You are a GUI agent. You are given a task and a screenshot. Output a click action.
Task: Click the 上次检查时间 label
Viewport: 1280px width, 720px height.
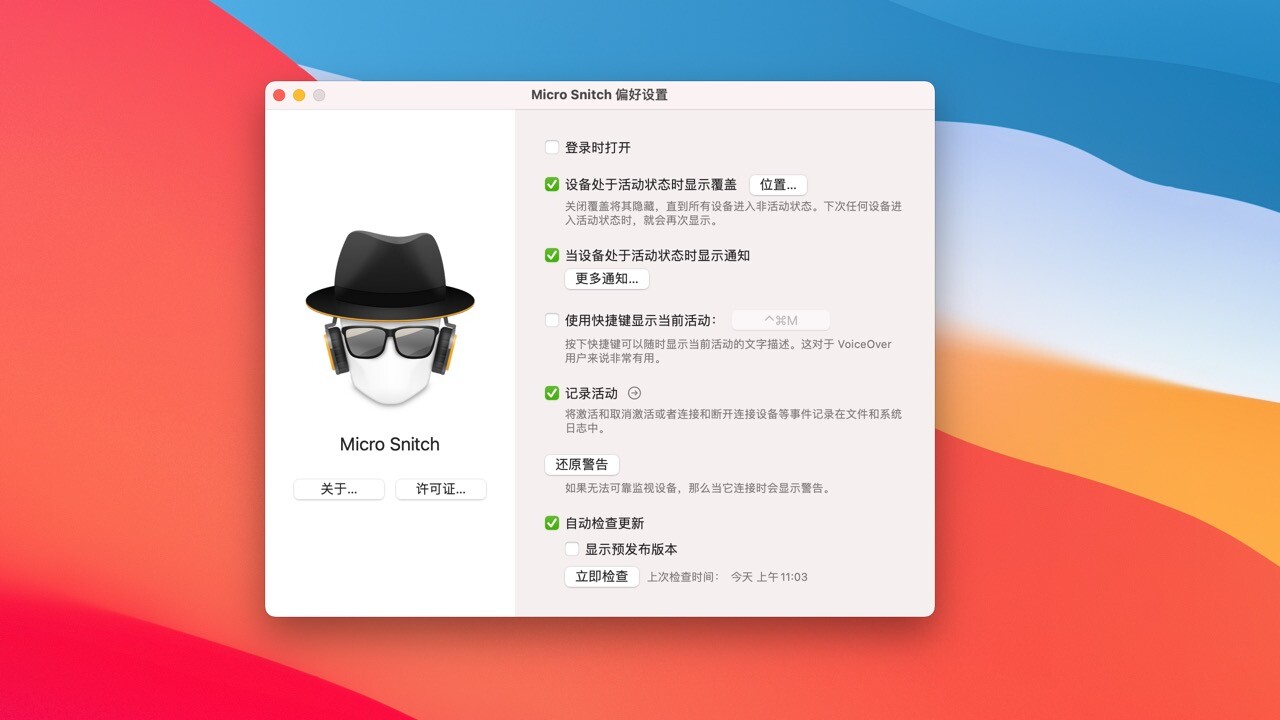click(683, 577)
